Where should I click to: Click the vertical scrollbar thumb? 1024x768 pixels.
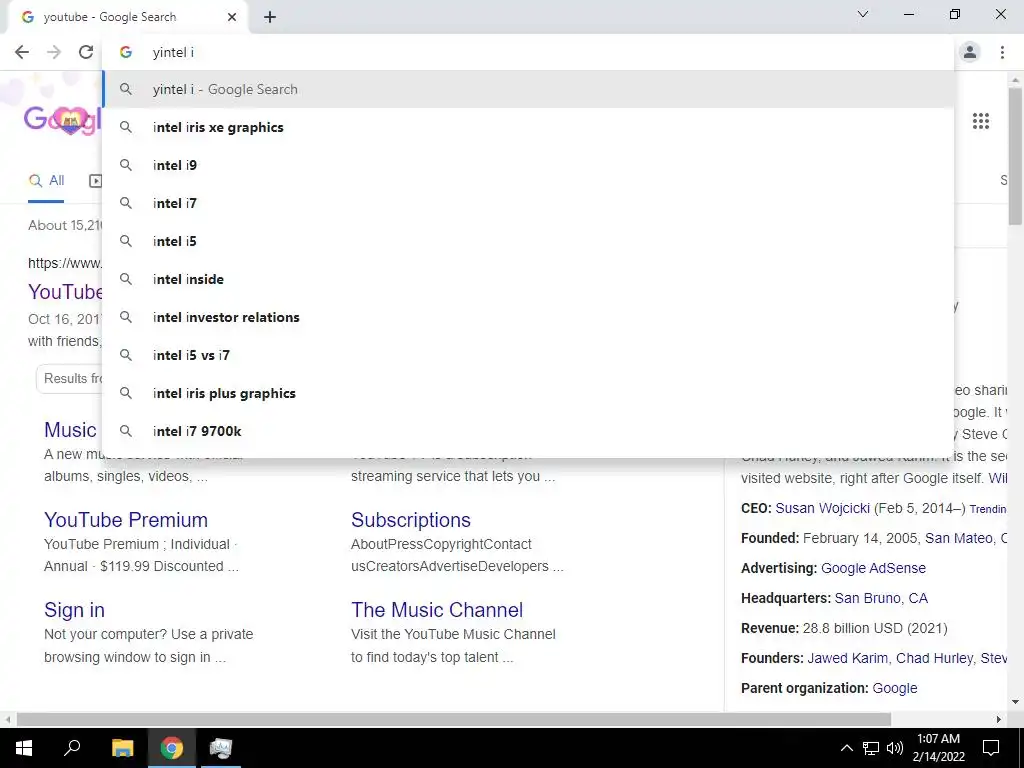(x=1015, y=157)
